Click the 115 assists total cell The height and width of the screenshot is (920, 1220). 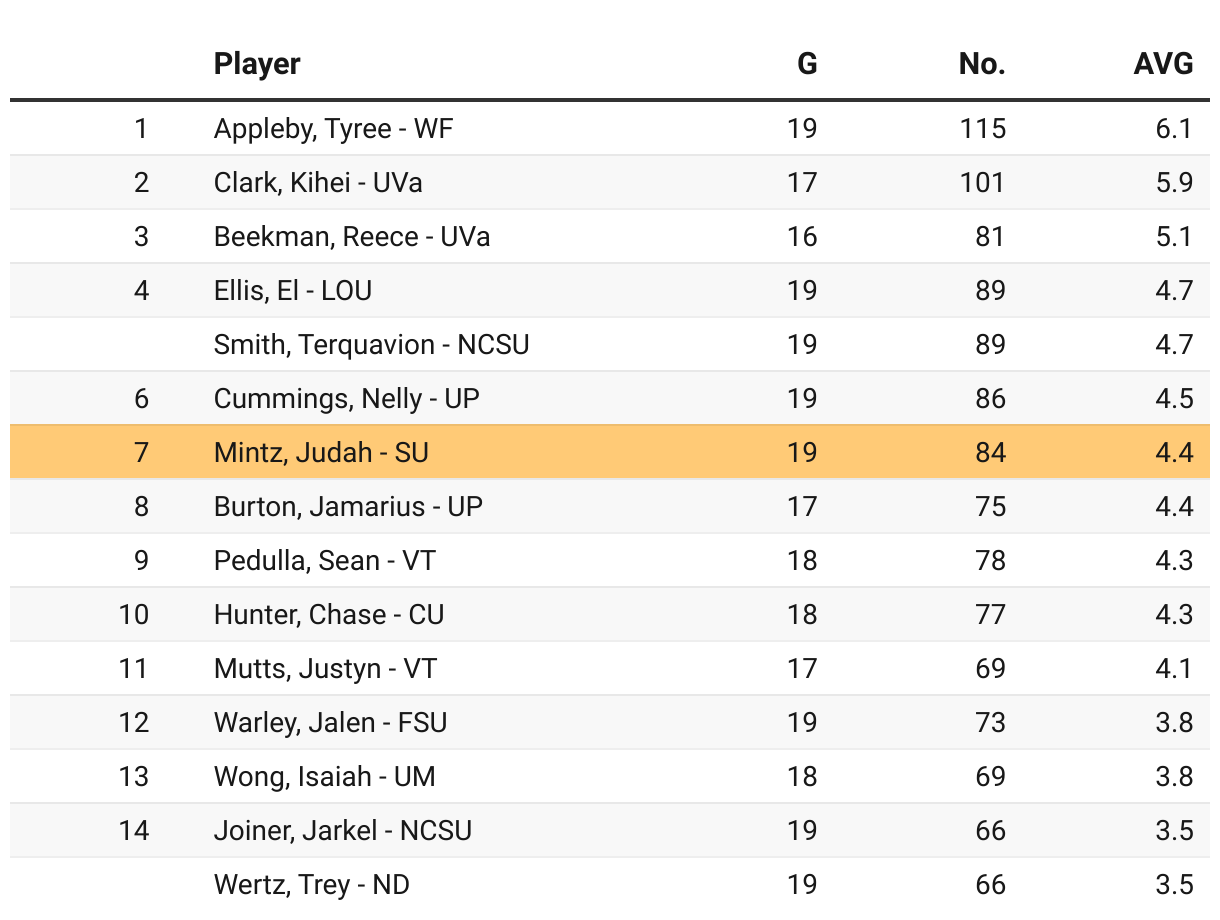pos(981,128)
